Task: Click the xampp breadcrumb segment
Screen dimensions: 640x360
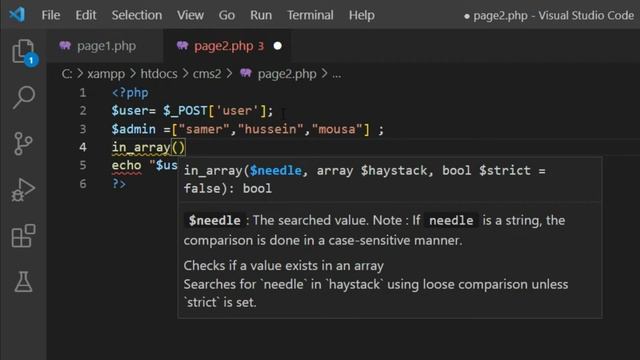Action: pyautogui.click(x=106, y=74)
